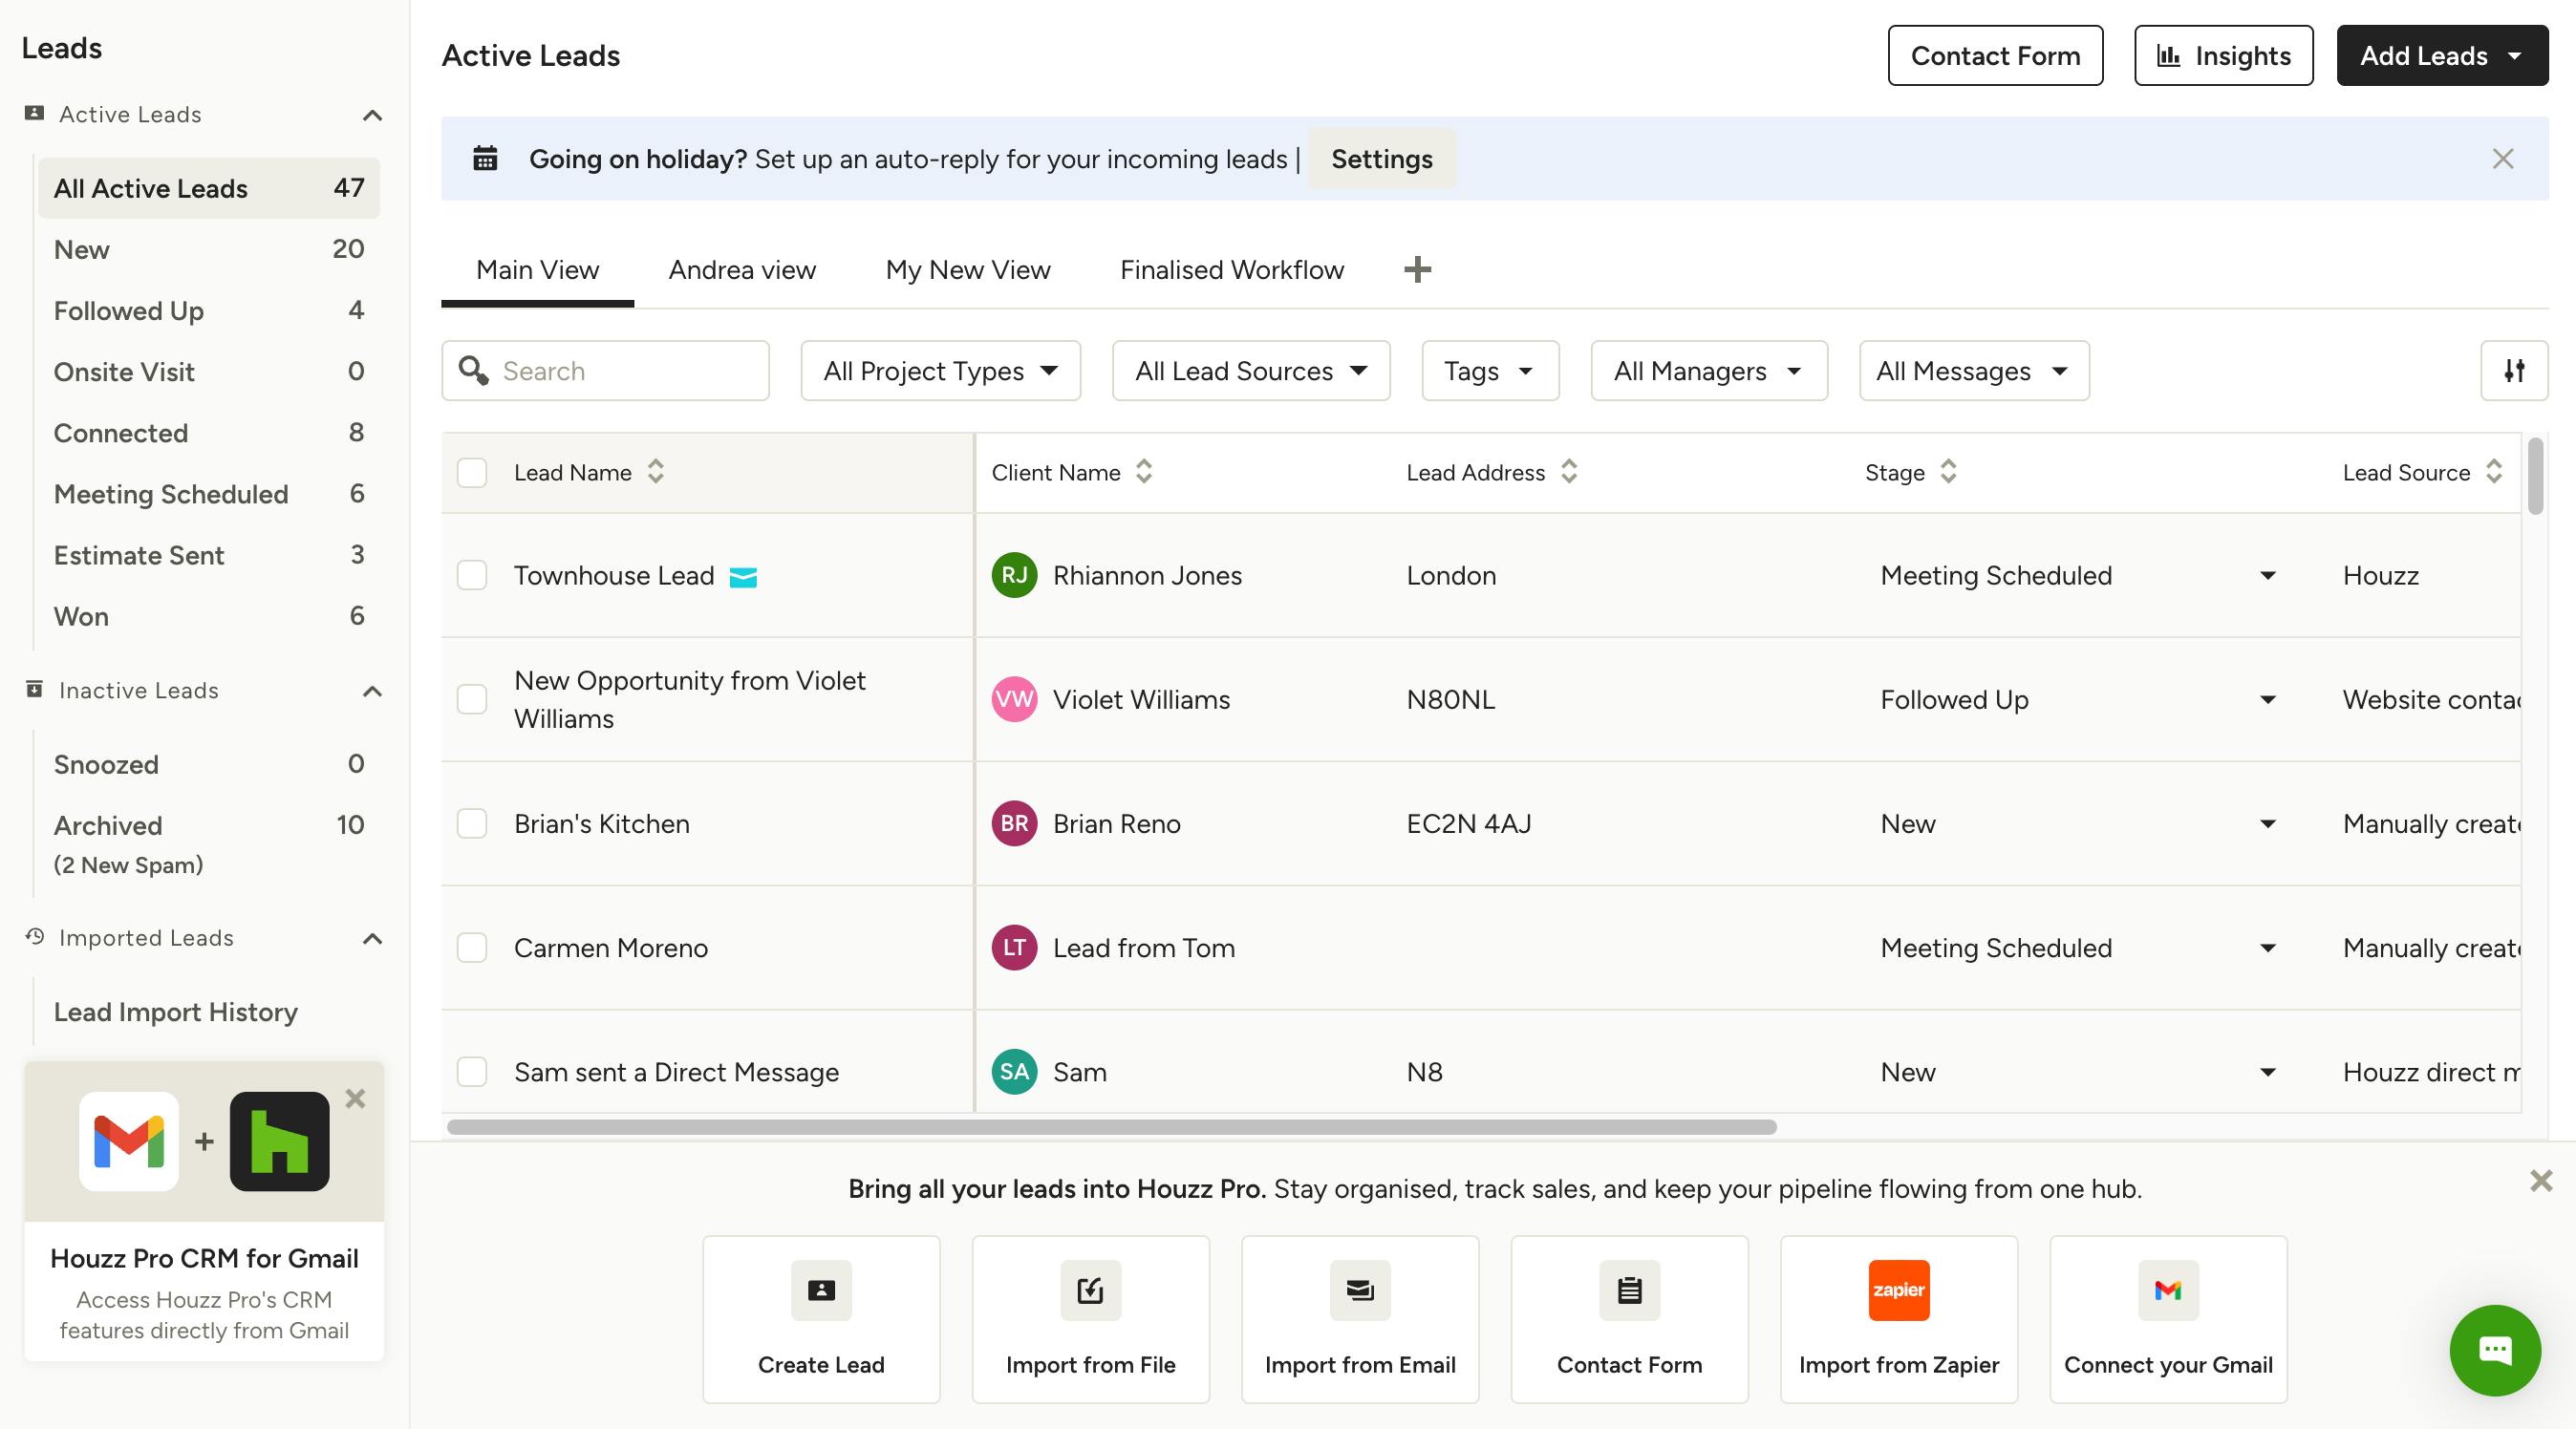Click the Gmail logo in the CRM promo card

[129, 1141]
